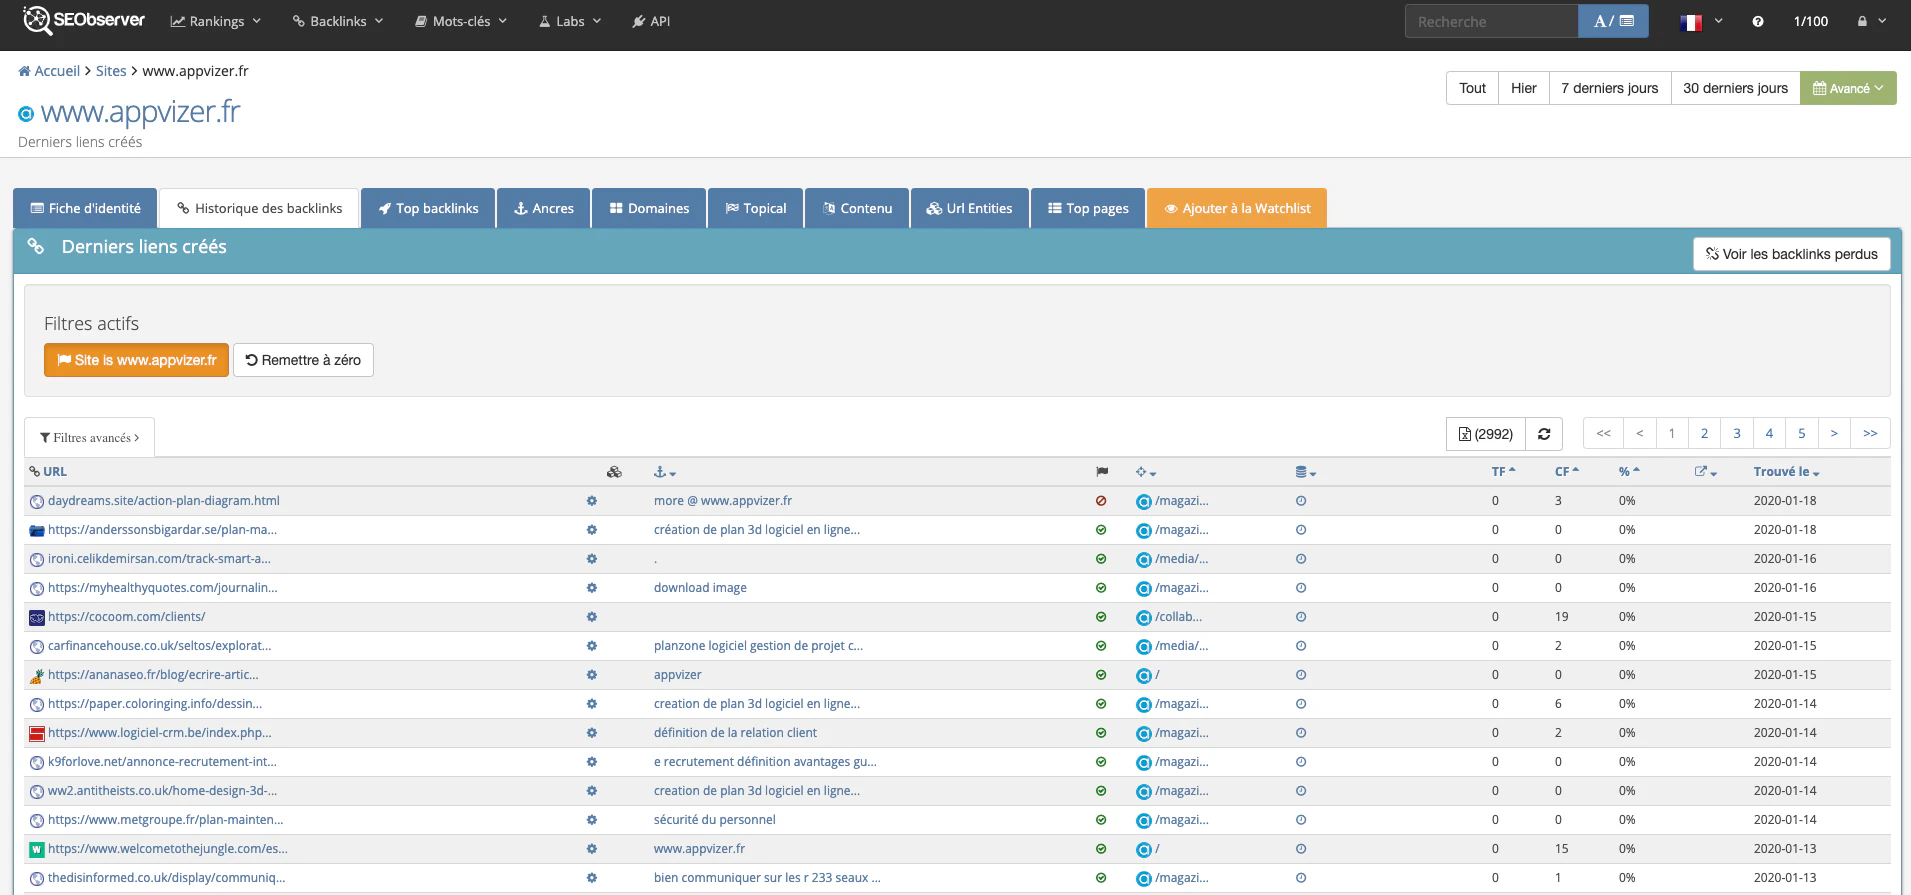Remove the Site is www.appvizer.fr filter
The height and width of the screenshot is (895, 1911).
pos(136,360)
